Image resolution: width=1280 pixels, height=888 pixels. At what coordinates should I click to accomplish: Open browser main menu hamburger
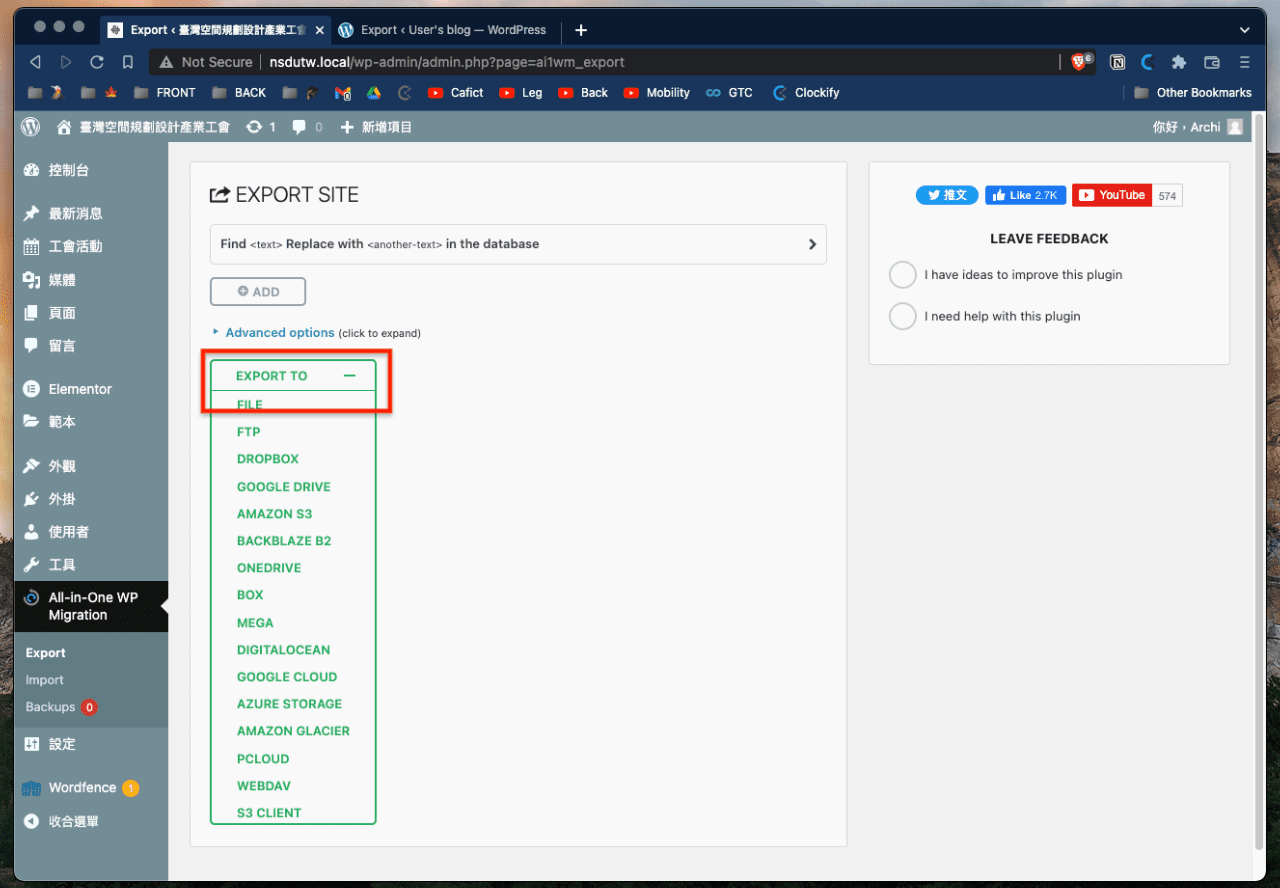(1245, 62)
